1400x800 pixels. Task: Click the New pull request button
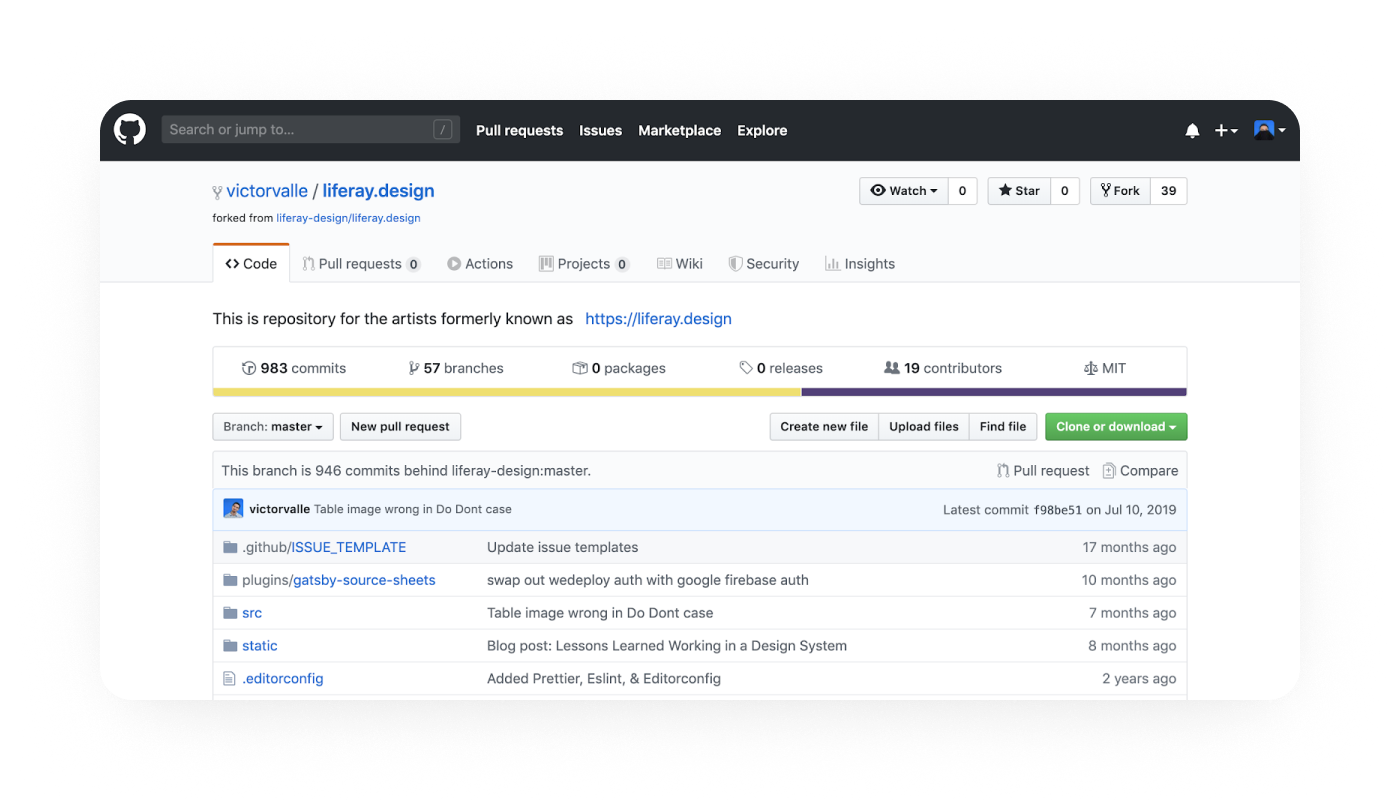[x=400, y=426]
